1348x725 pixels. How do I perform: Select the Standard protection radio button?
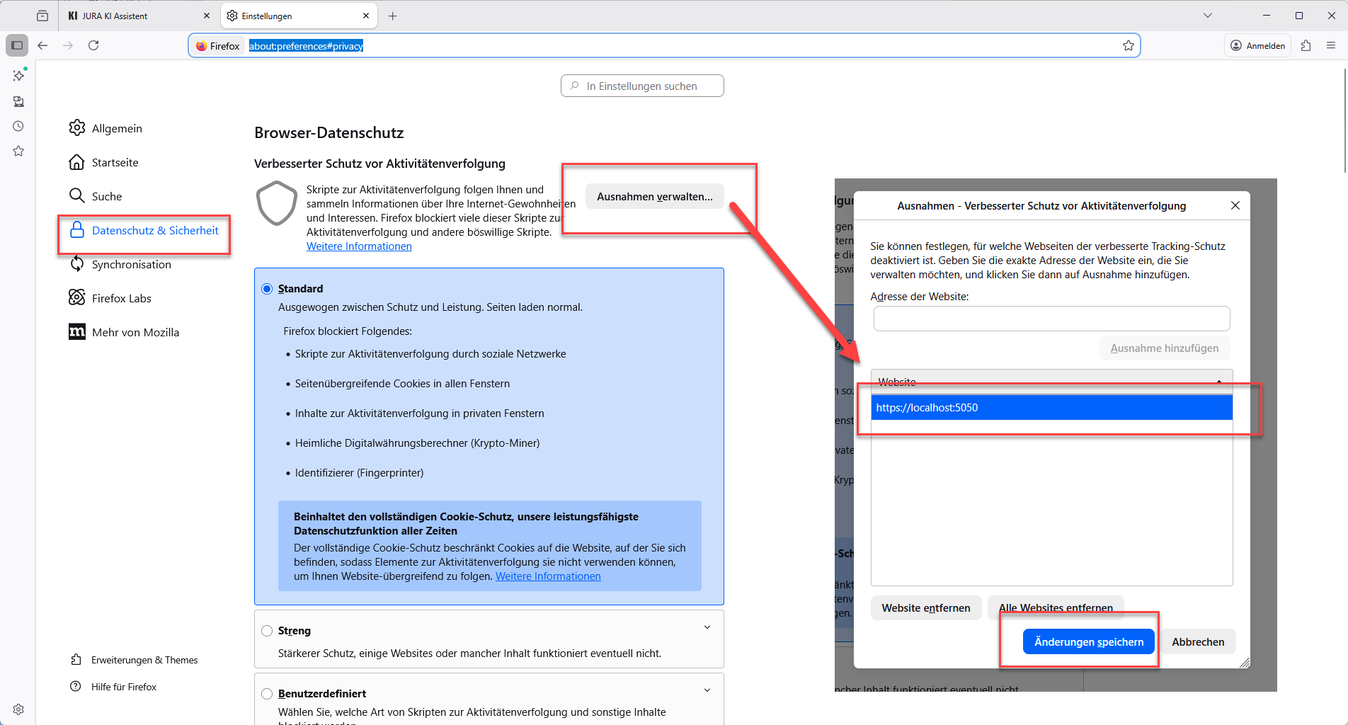[267, 289]
